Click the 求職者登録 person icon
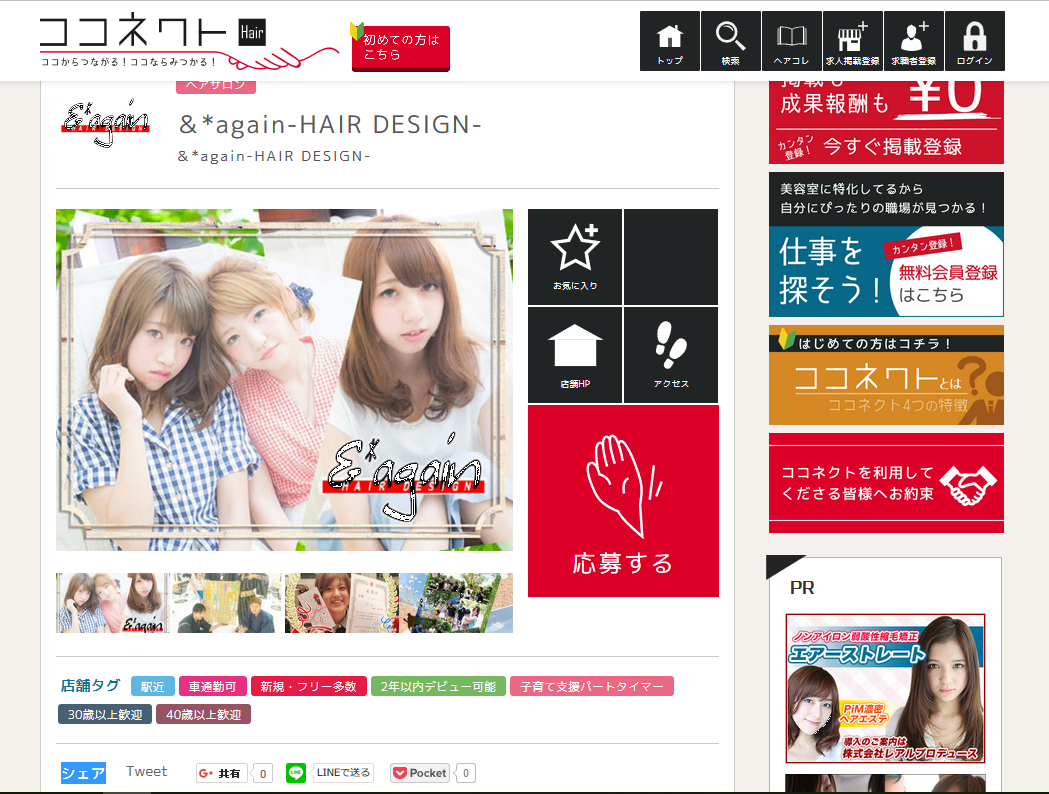This screenshot has height=794, width=1049. click(x=913, y=41)
